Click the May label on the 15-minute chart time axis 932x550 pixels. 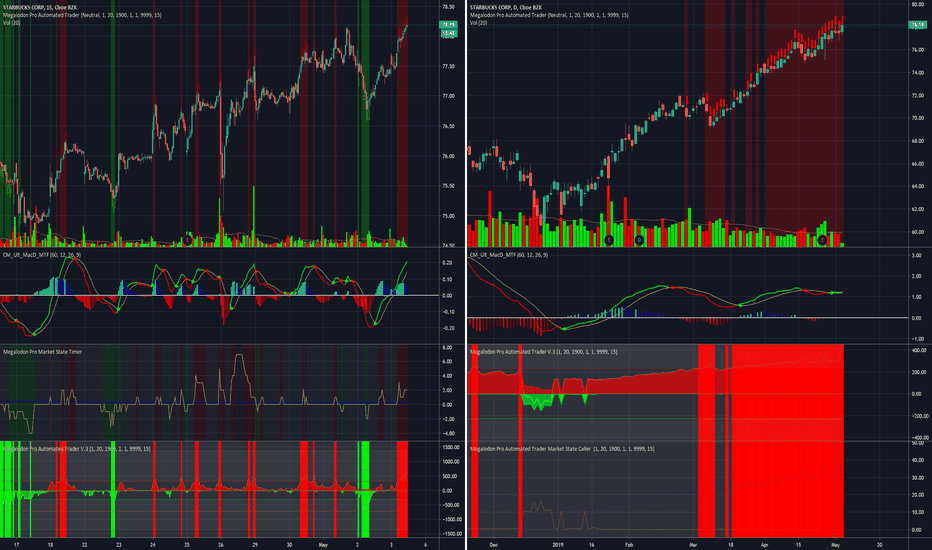pos(323,545)
